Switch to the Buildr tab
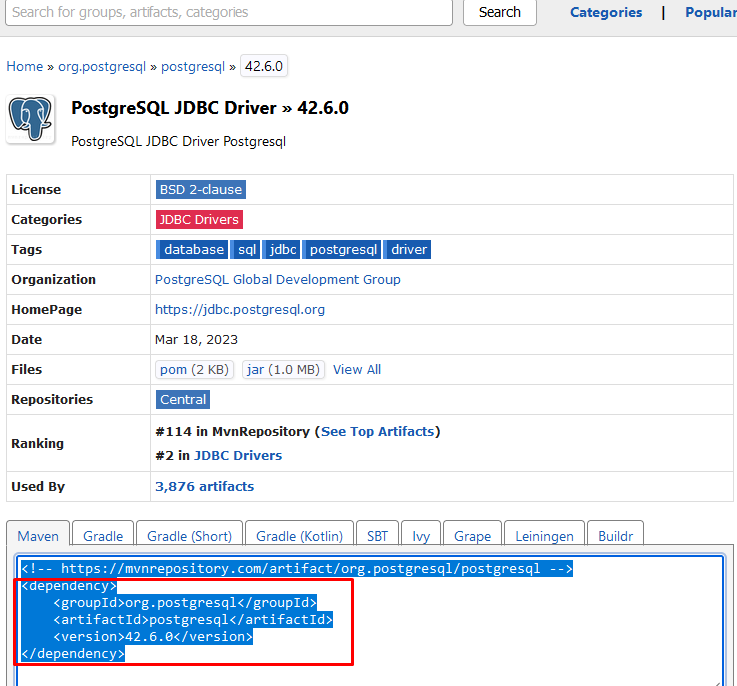737x686 pixels. pos(616,536)
